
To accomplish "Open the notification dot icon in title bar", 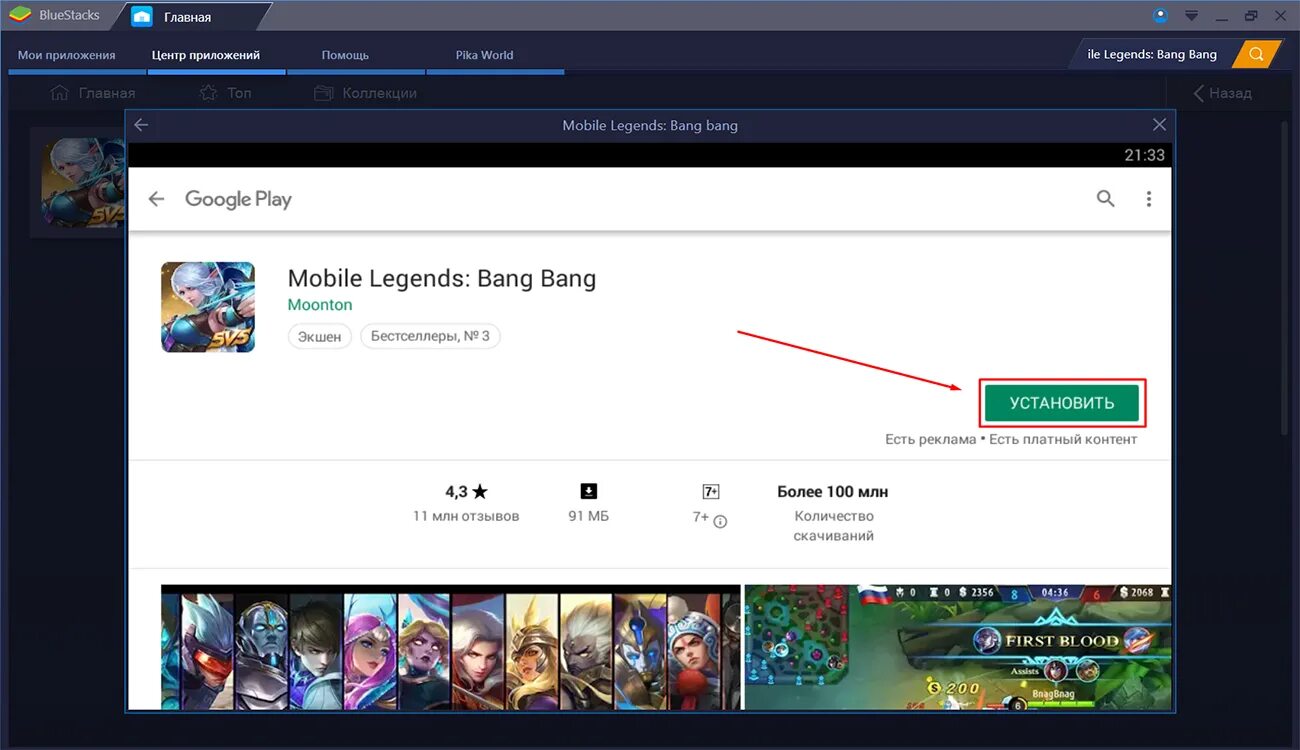I will click(1159, 14).
